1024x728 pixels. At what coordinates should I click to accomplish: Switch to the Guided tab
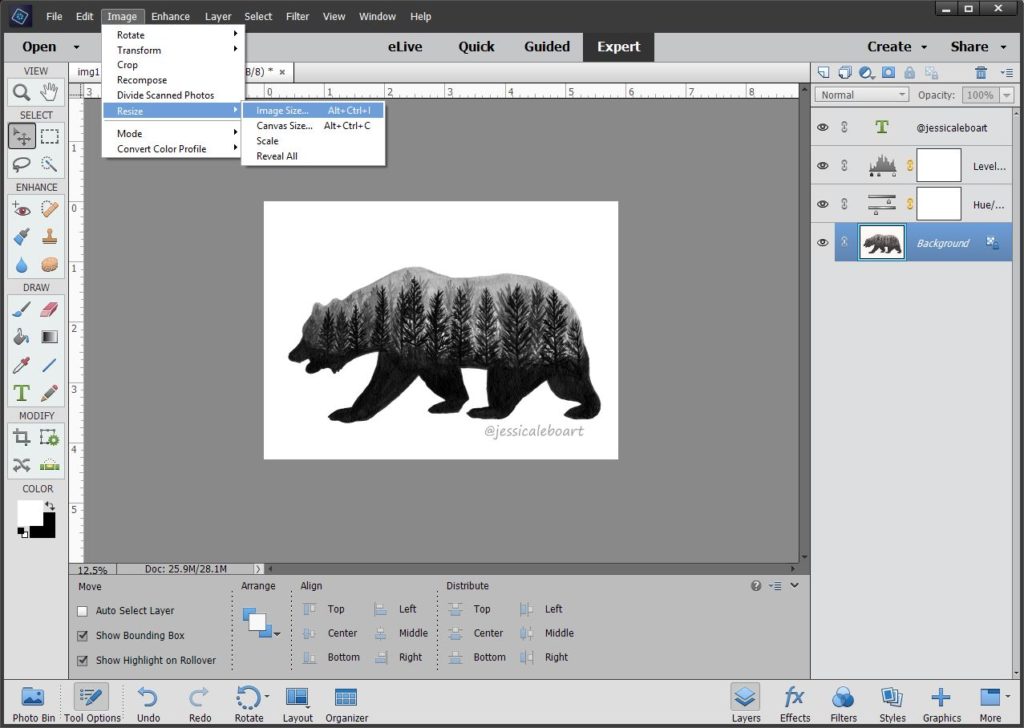click(x=547, y=47)
